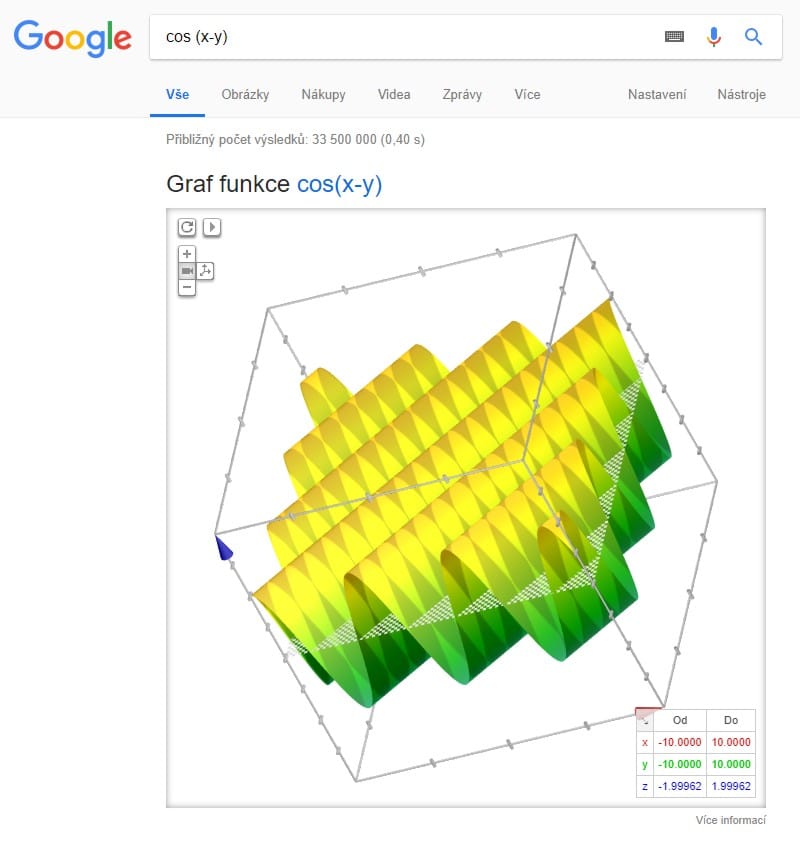Zoom in on the graph with plus
The width and height of the screenshot is (800, 844).
click(187, 254)
